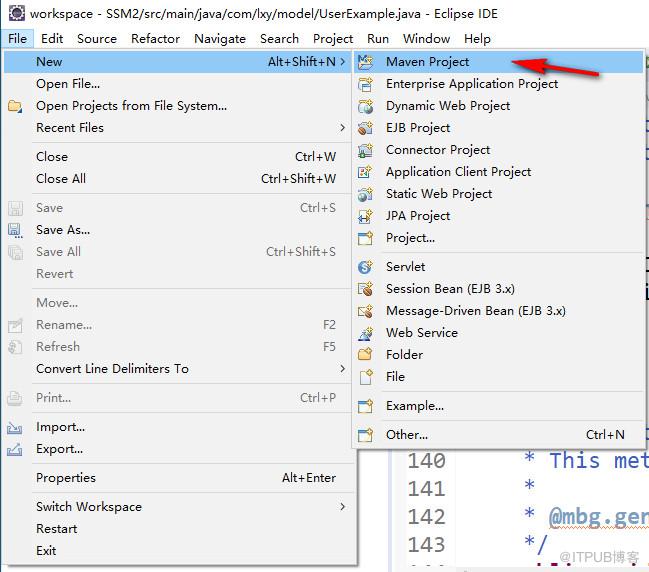Screen dimensions: 649x572
Task: Open the Refactor menu
Action: pos(155,38)
